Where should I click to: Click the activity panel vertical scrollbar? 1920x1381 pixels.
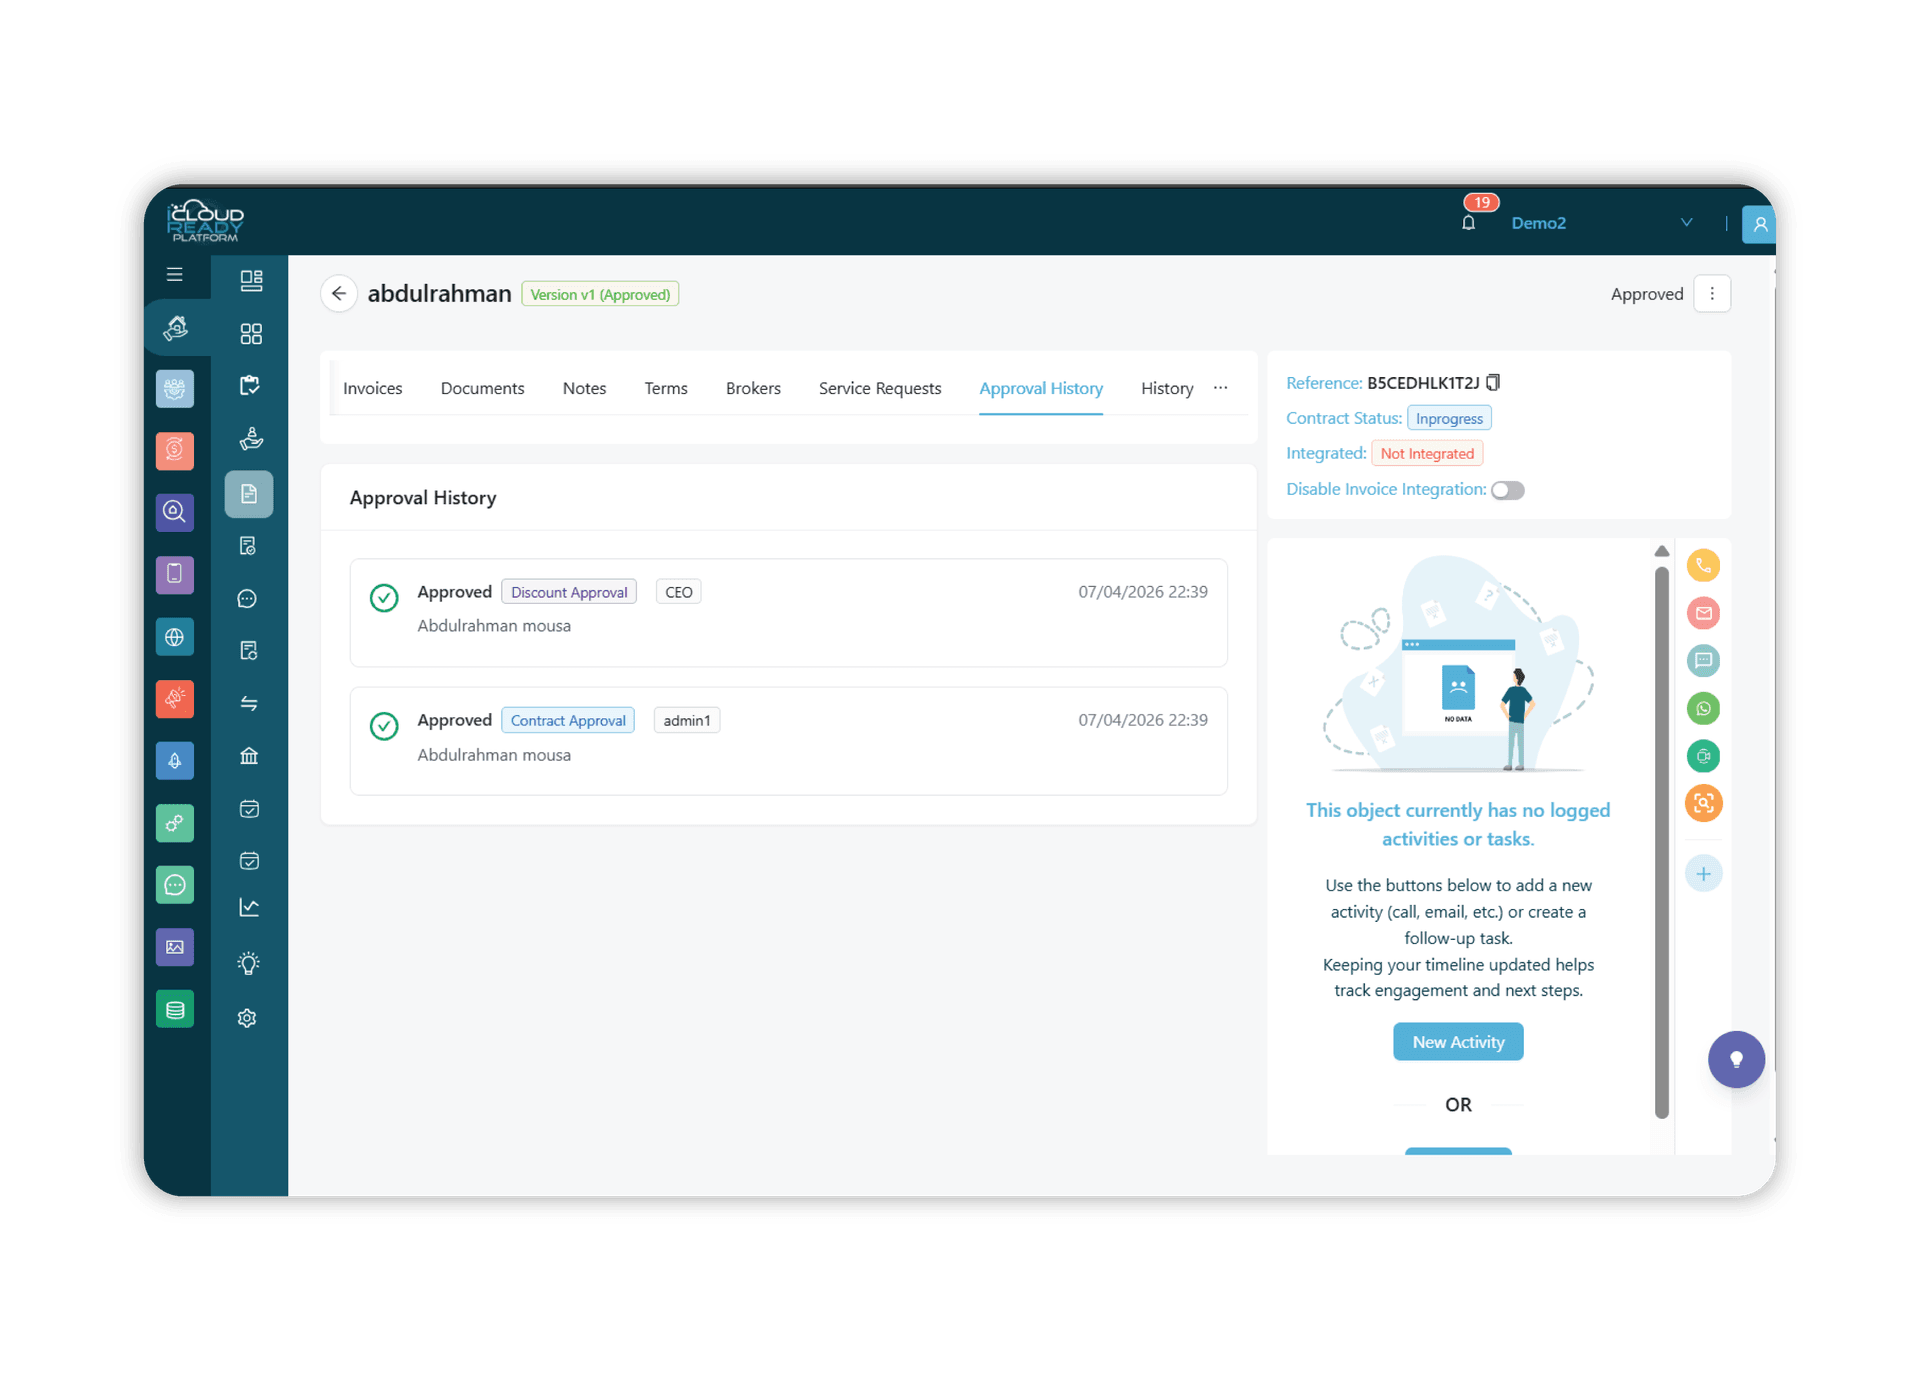(1662, 842)
